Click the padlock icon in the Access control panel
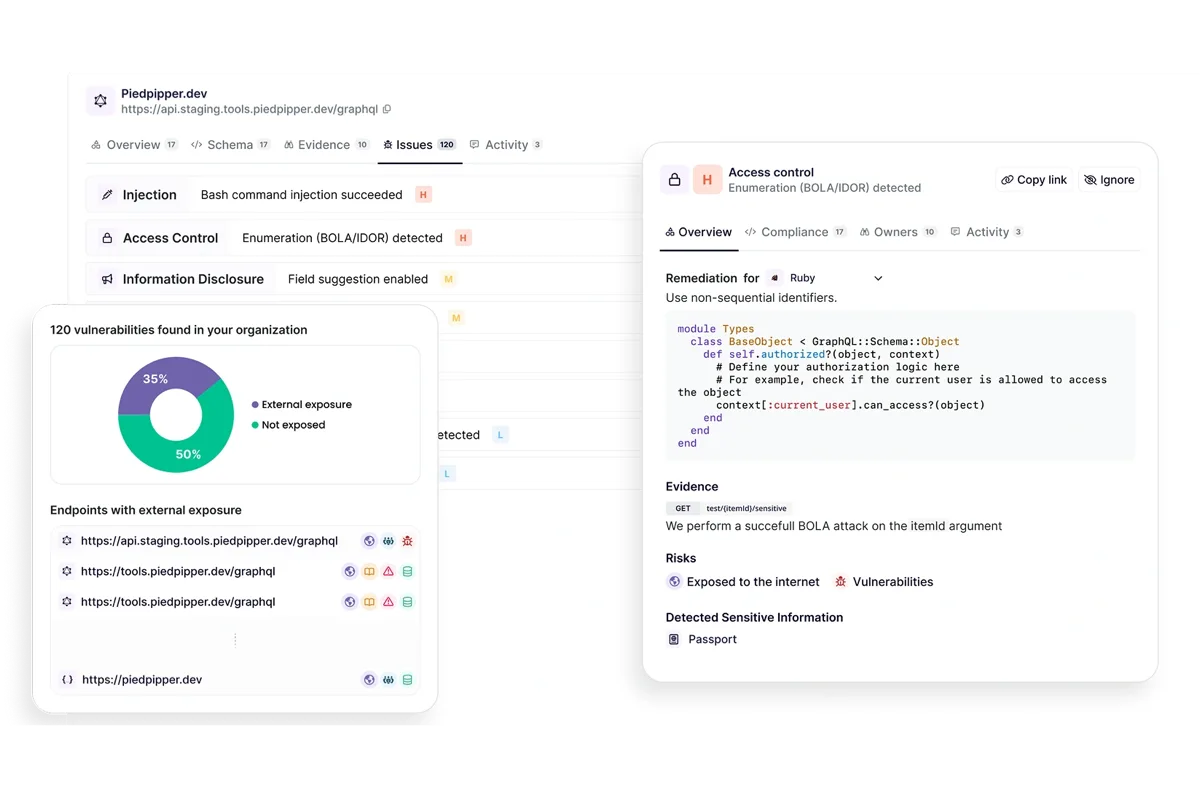 pyautogui.click(x=675, y=180)
